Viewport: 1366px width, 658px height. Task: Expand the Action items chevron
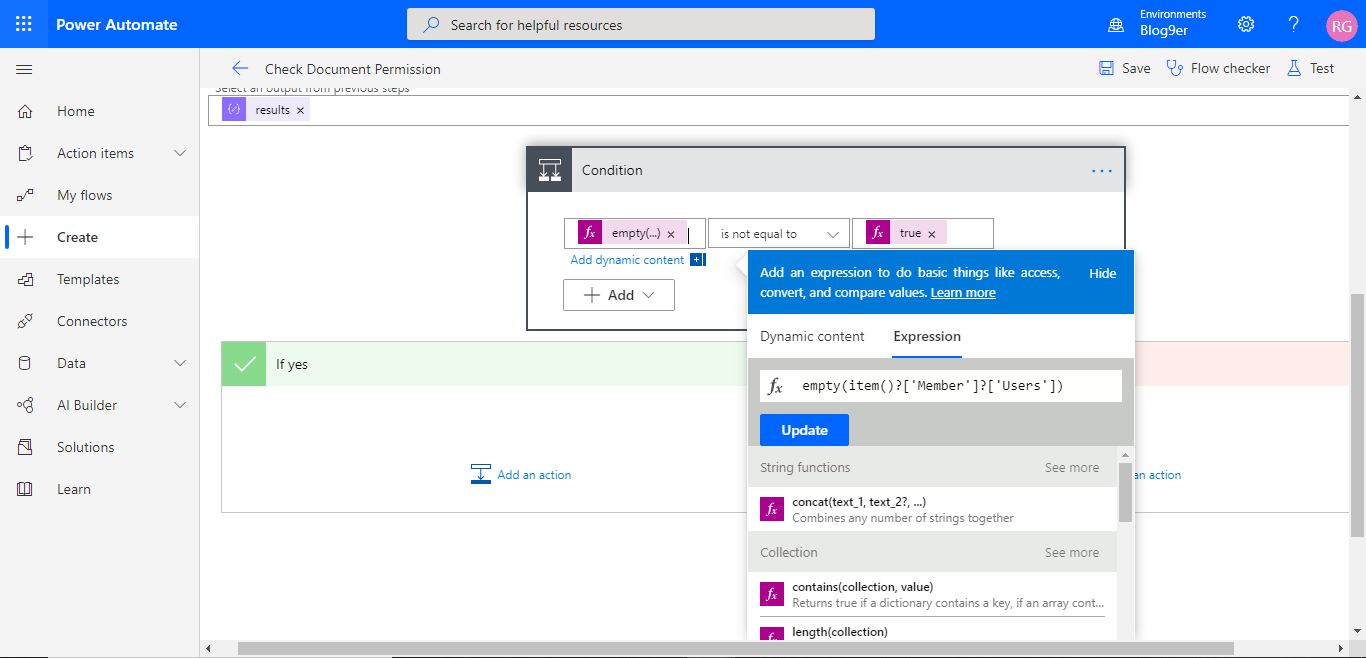pyautogui.click(x=180, y=153)
